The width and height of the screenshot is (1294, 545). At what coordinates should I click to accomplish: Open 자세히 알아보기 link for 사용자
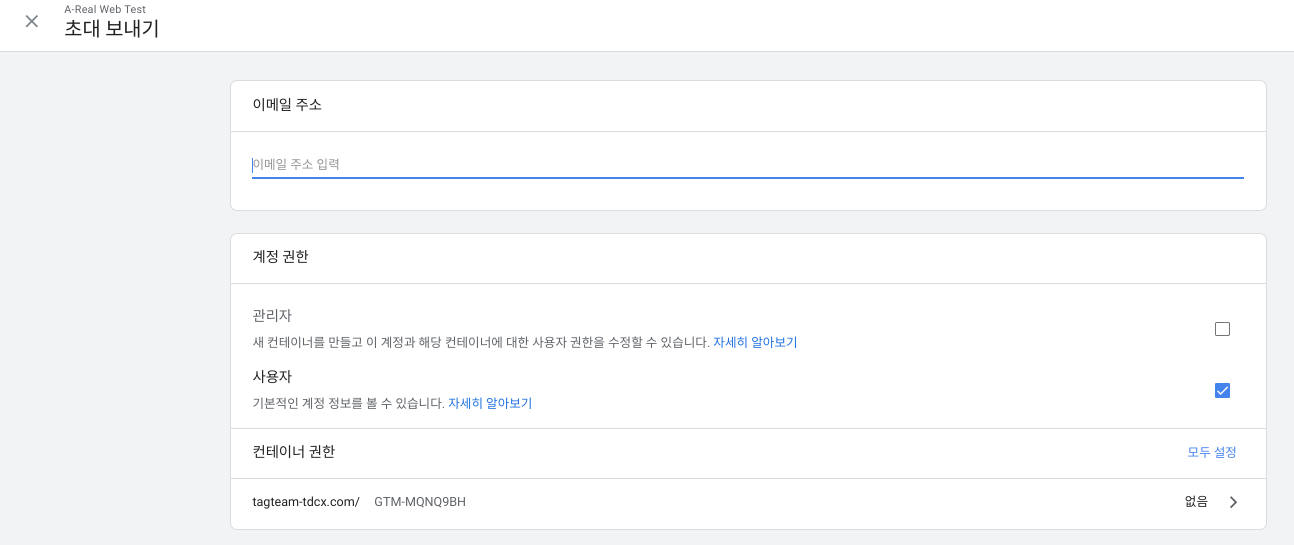coord(490,404)
